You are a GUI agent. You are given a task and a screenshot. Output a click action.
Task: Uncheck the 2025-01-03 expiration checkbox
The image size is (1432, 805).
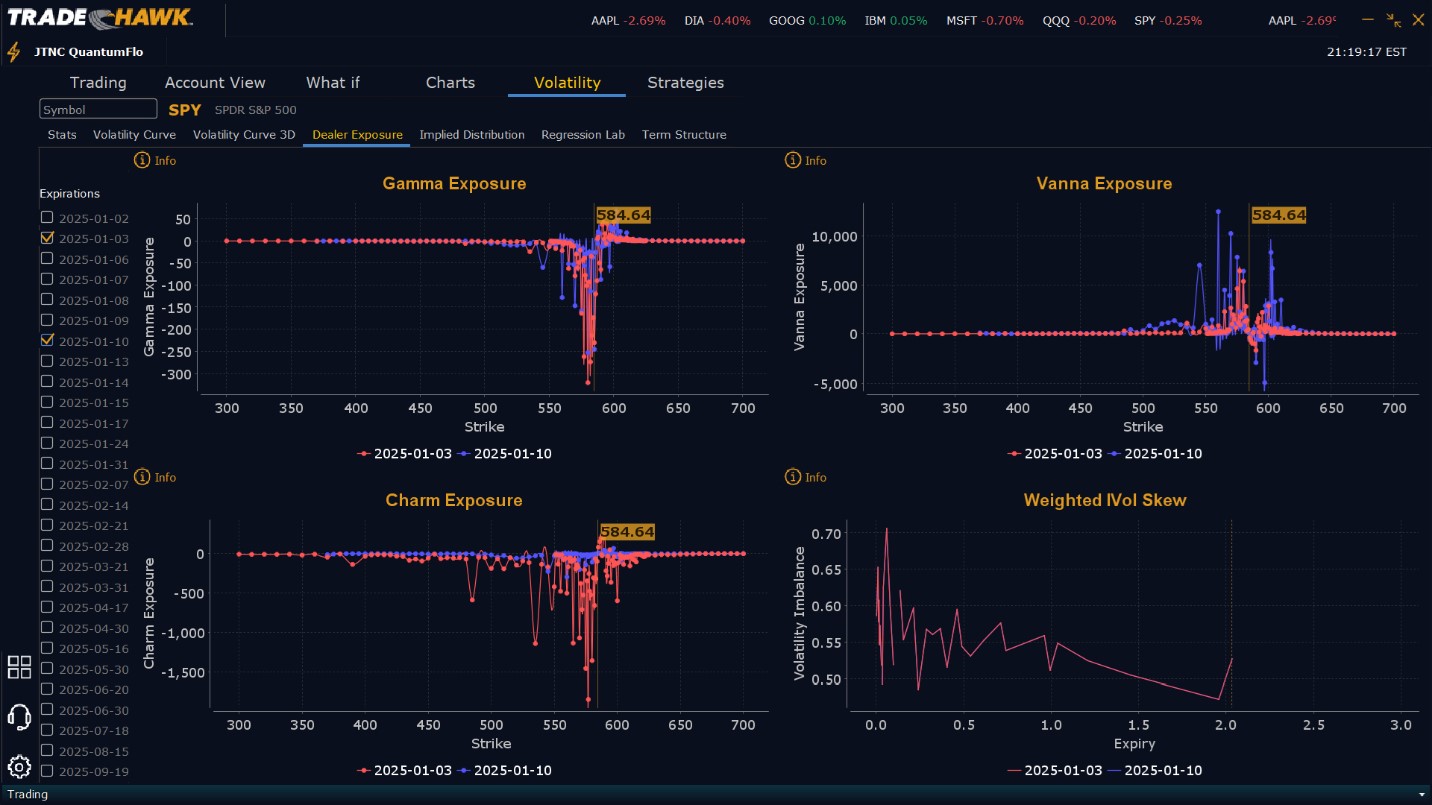click(47, 238)
